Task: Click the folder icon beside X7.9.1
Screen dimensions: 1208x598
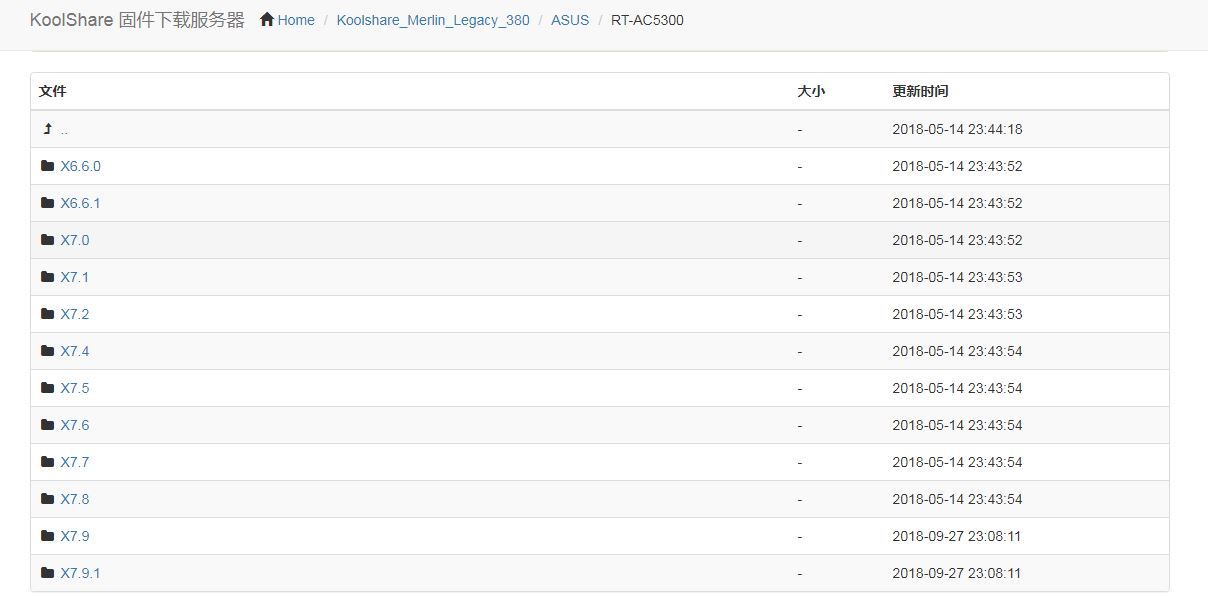Action: 47,573
